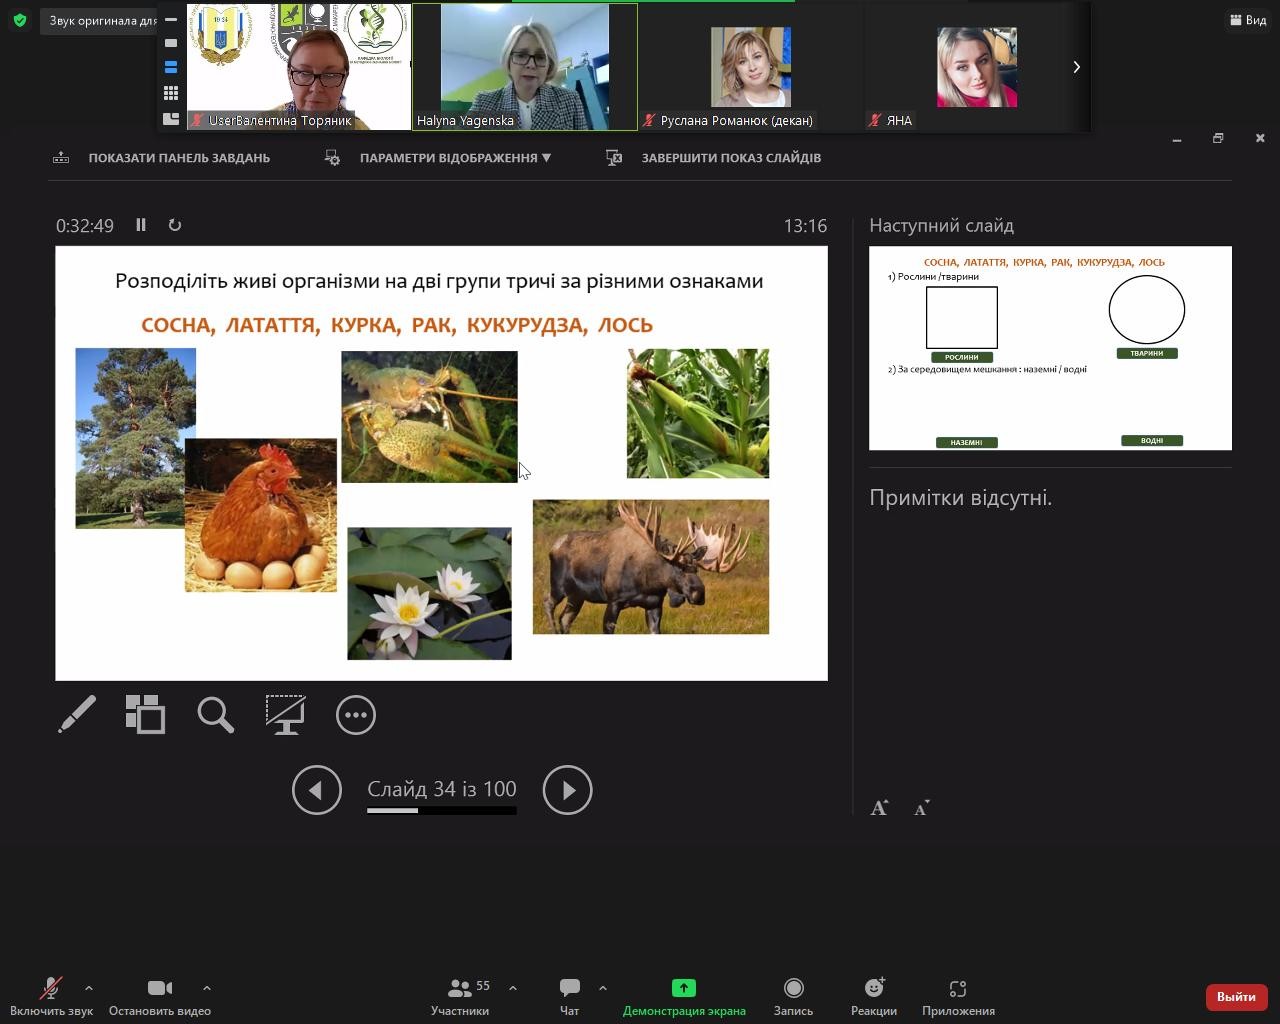
Task: Click the red Выйти button
Action: tap(1236, 997)
